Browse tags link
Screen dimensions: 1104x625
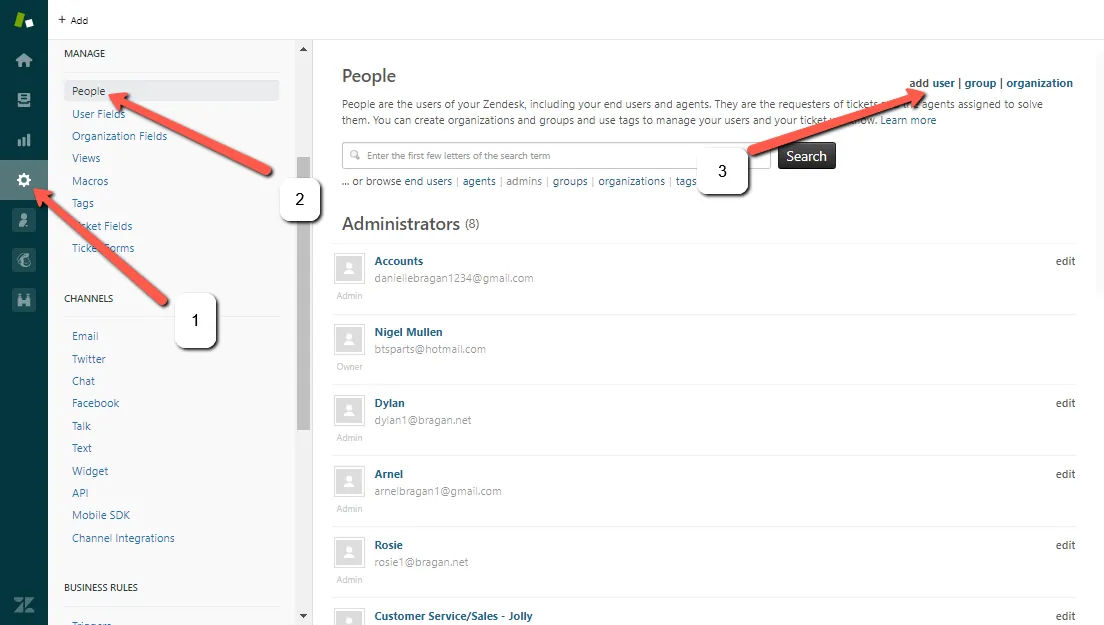pyautogui.click(x=685, y=182)
